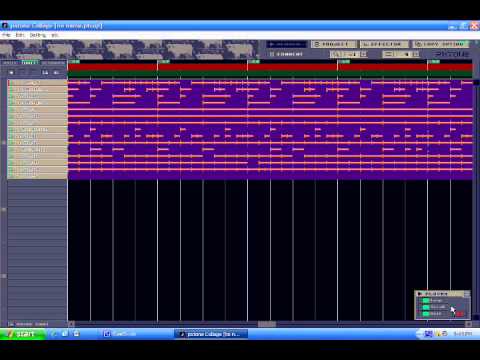This screenshot has width=480, height=360.
Task: Click the last icon of the vertical zoom group
Action: click(416, 54)
